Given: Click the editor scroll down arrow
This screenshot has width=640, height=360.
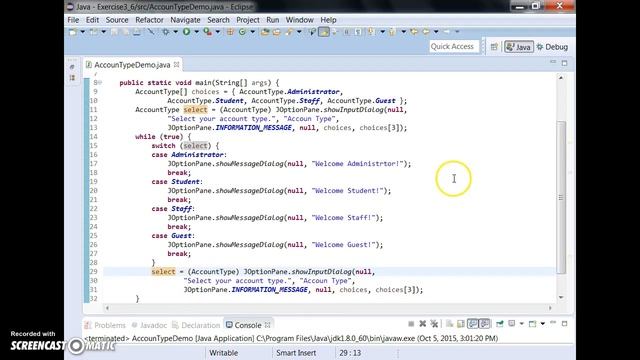Looking at the screenshot, I should click(x=561, y=298).
